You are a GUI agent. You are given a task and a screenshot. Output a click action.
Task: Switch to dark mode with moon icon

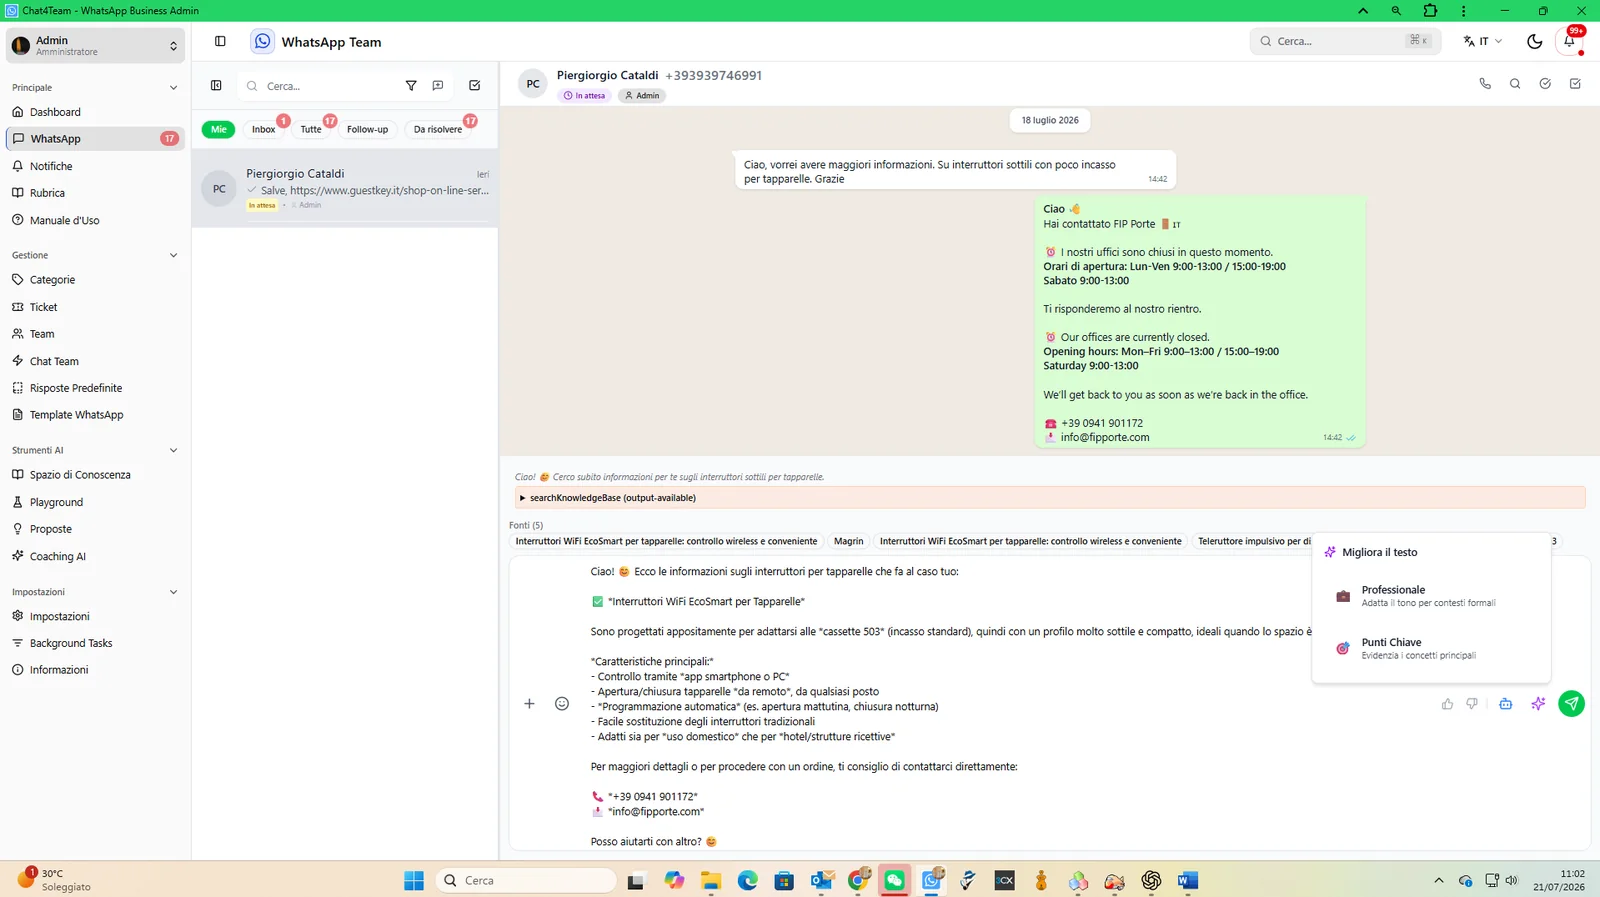[1534, 41]
